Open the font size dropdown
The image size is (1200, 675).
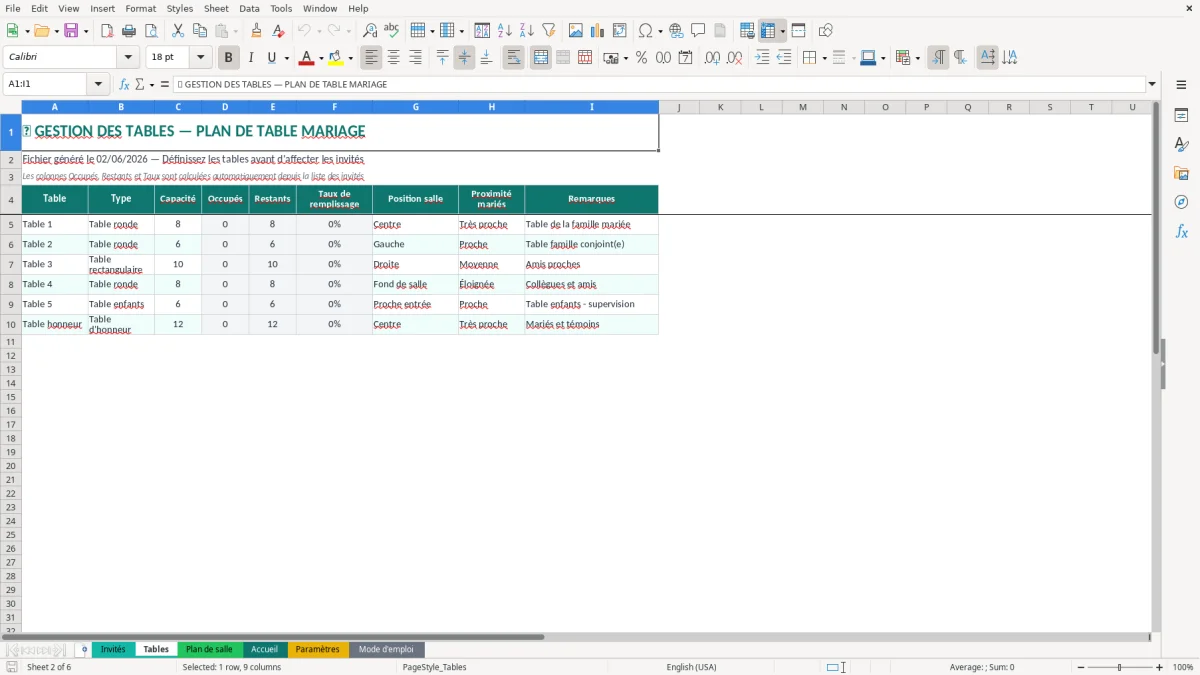click(200, 58)
